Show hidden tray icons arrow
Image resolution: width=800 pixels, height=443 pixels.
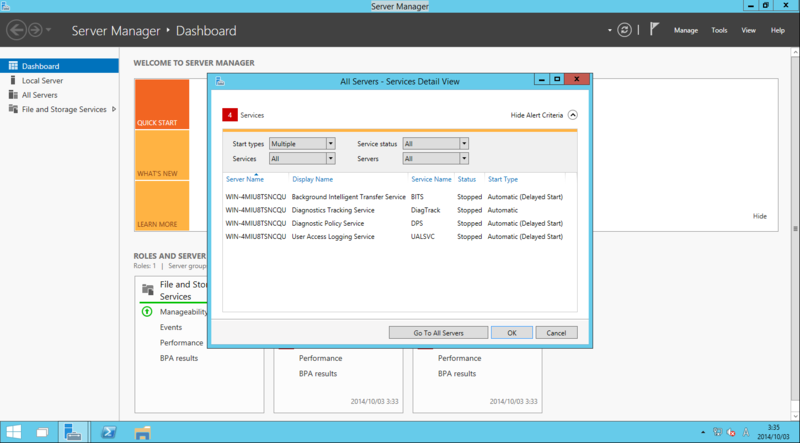coord(703,432)
